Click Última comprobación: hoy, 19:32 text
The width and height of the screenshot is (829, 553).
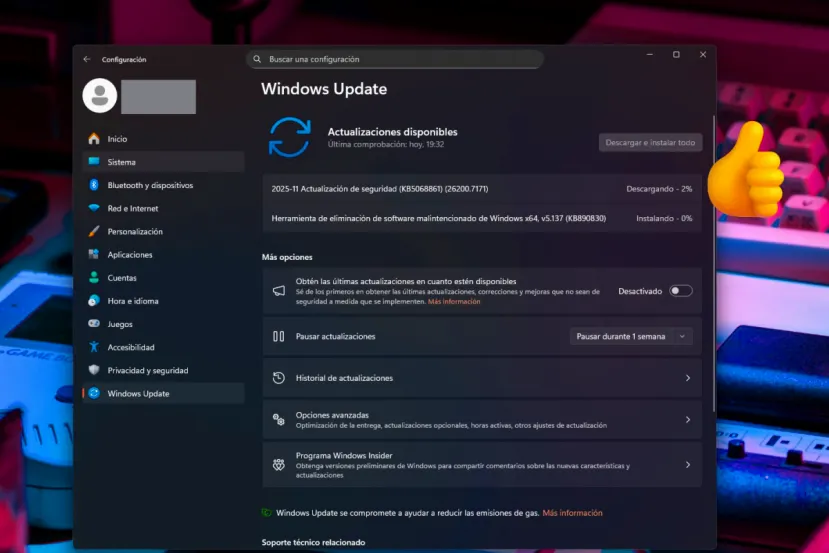tap(385, 144)
